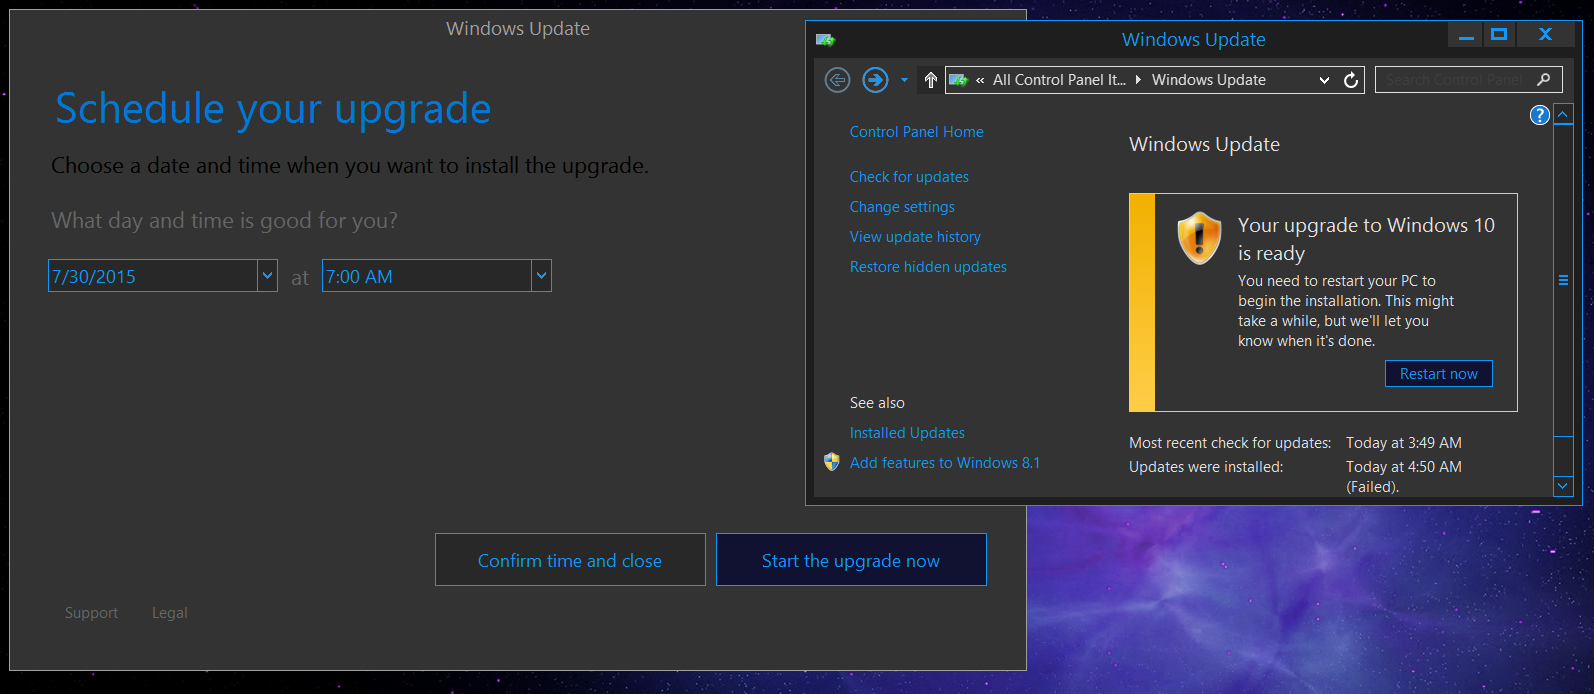
Task: Open Installed Updates link
Action: (x=907, y=433)
